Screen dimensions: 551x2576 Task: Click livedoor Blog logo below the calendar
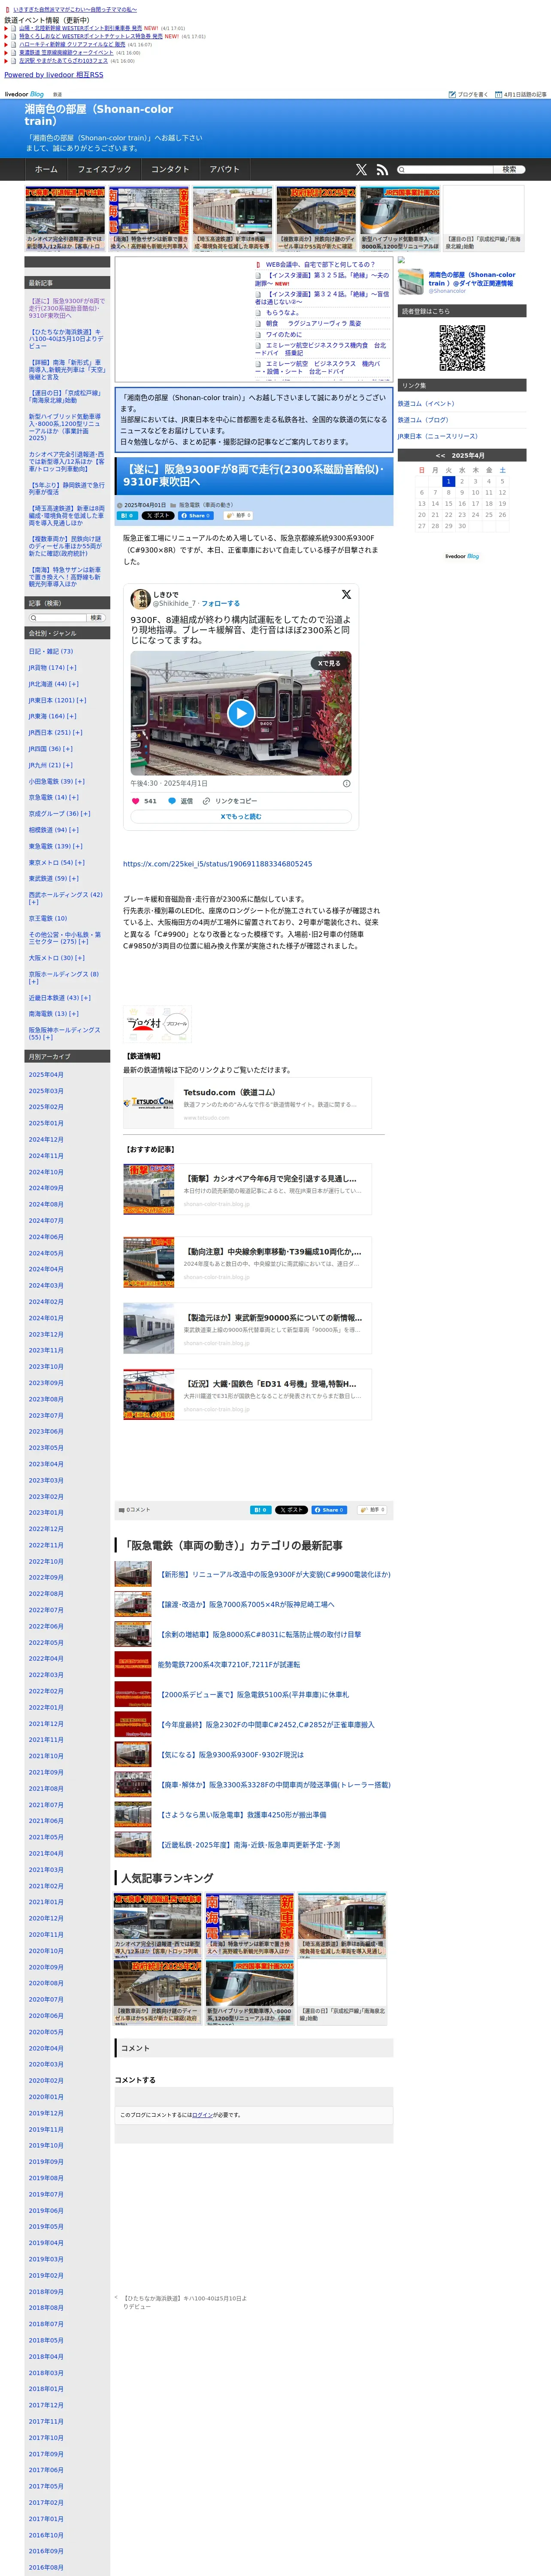tap(462, 556)
